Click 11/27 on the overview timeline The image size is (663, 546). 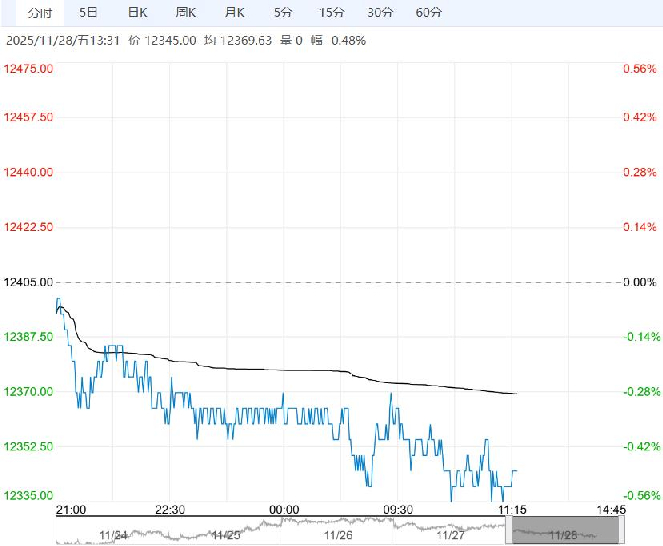(452, 536)
